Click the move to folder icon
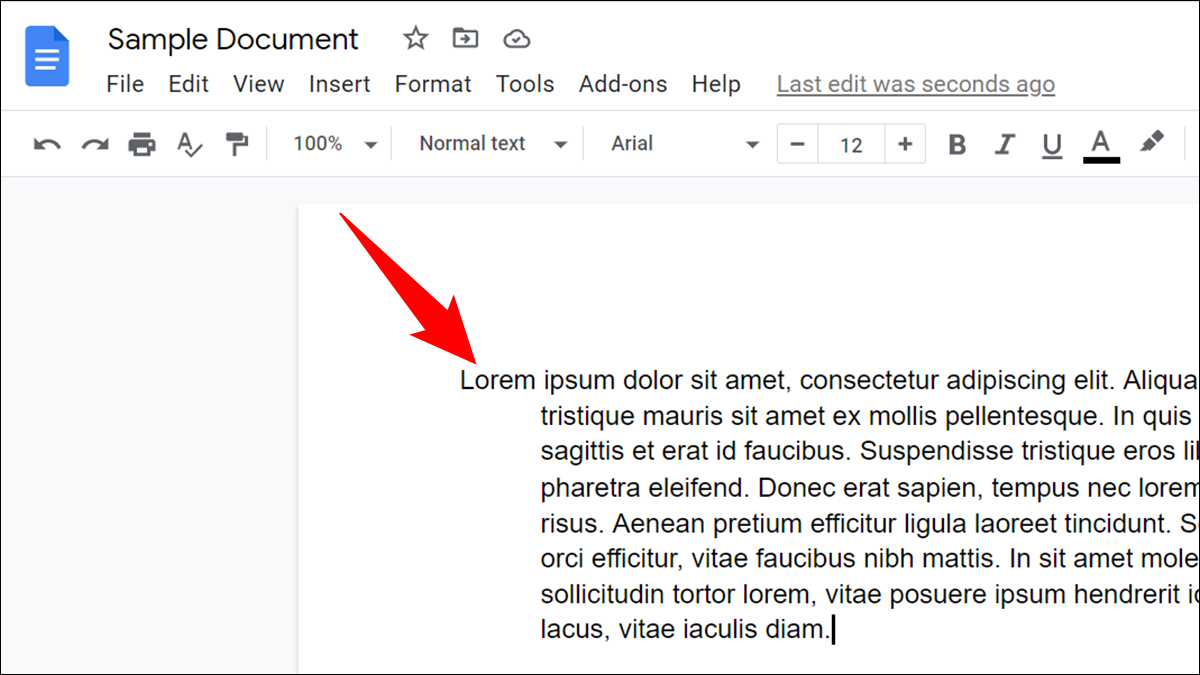 465,39
